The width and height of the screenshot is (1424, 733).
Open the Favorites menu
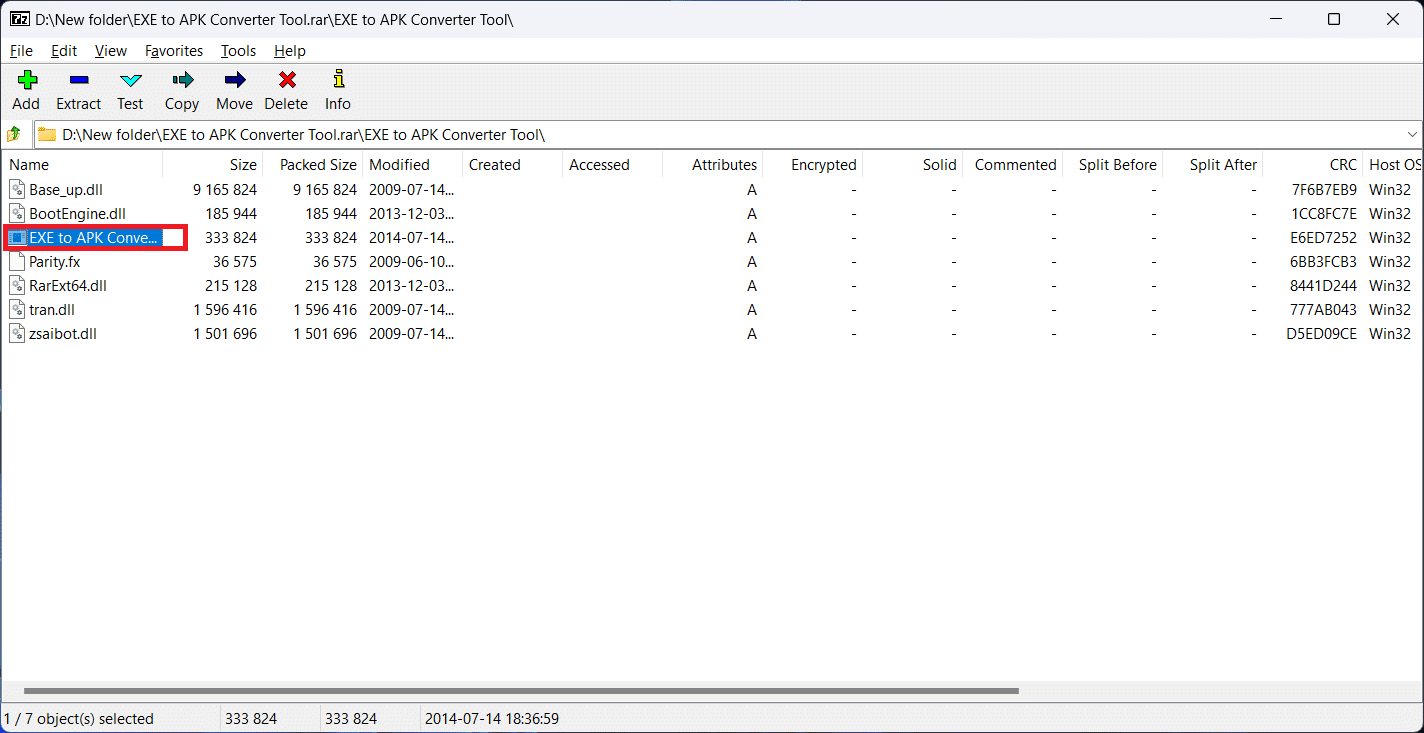(173, 51)
